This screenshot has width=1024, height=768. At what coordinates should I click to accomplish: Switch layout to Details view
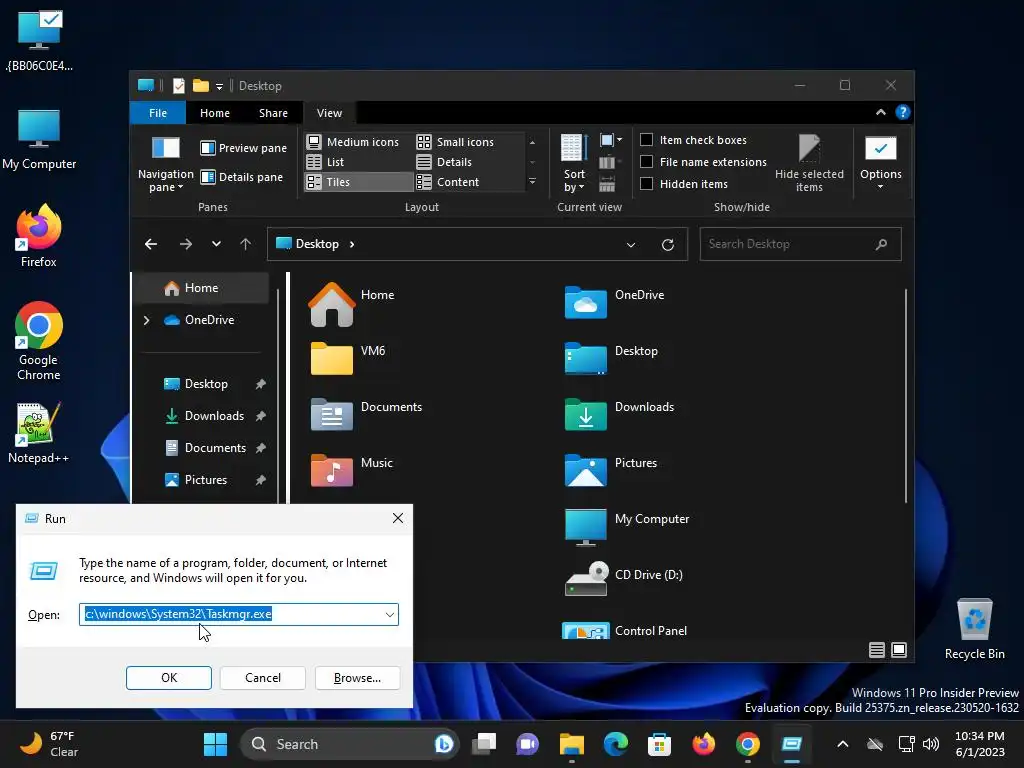[444, 162]
